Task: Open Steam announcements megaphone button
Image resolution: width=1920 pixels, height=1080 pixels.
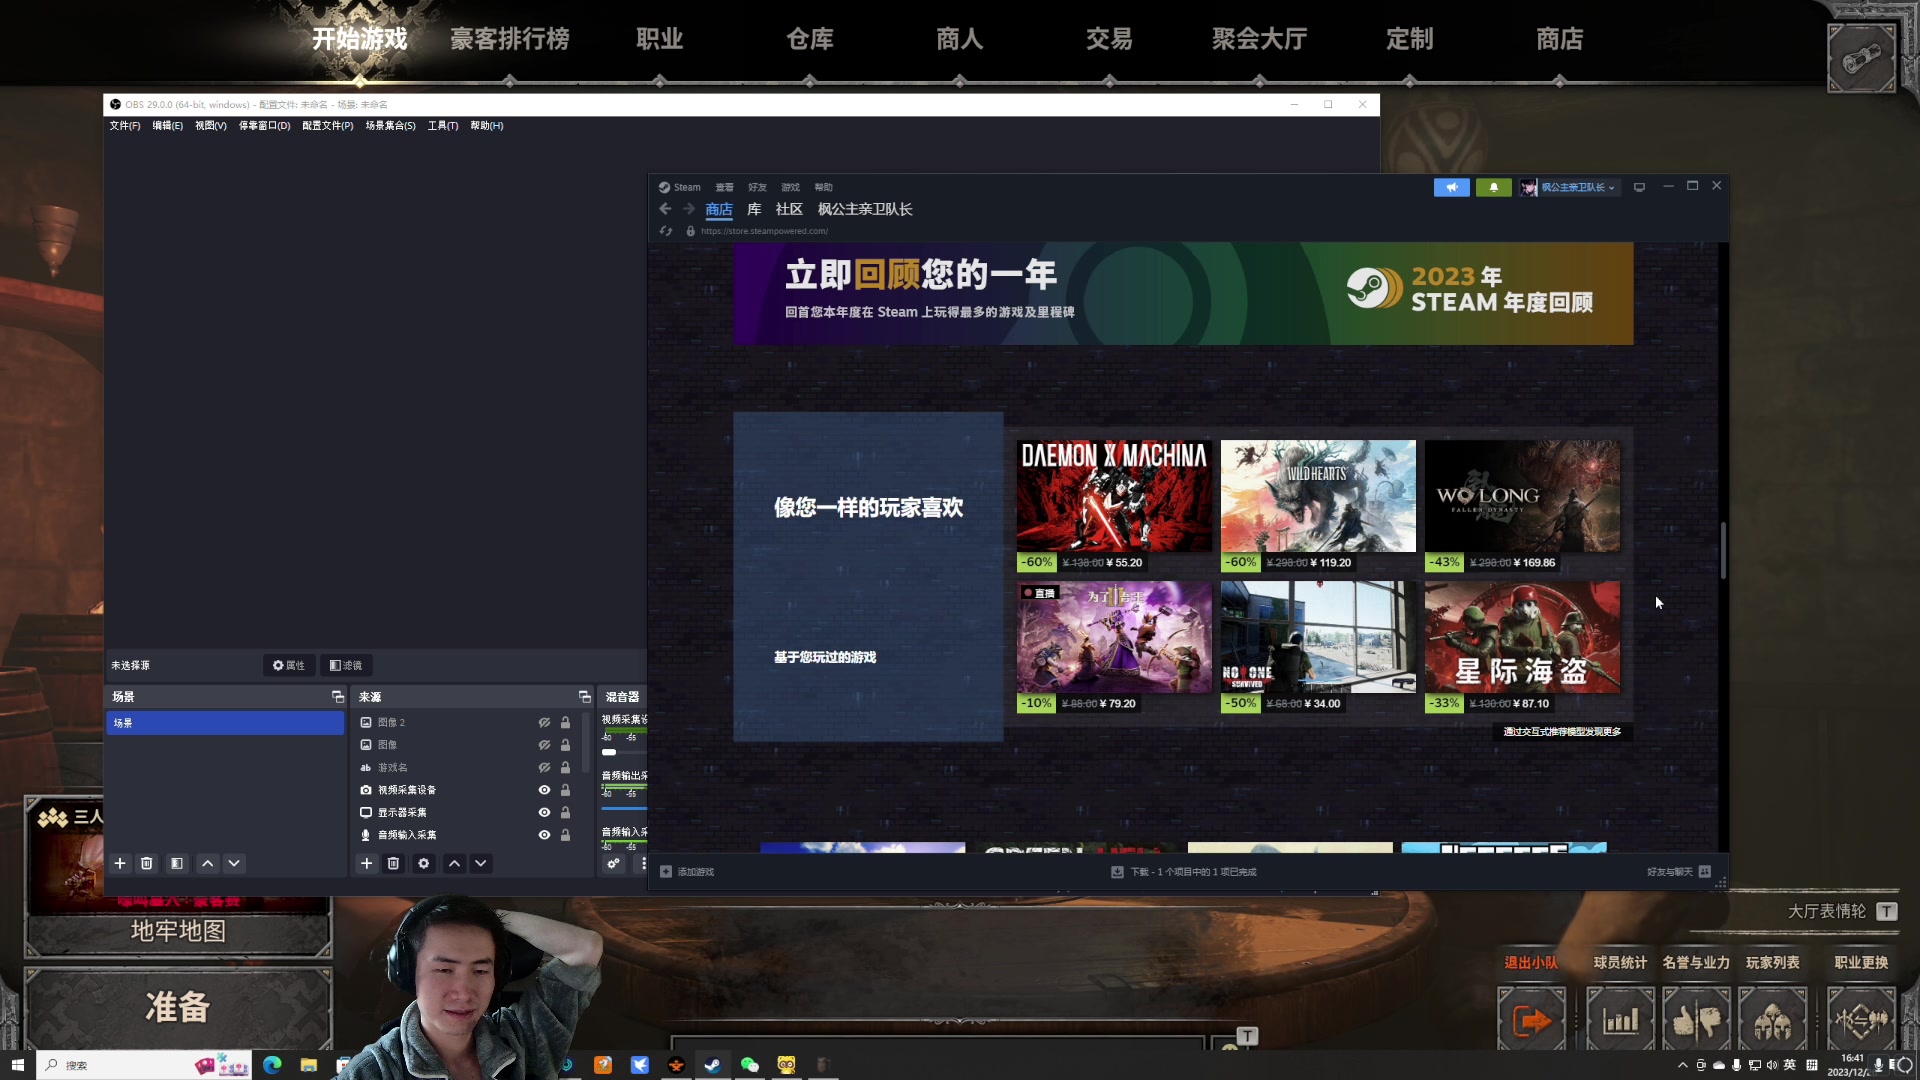Action: pos(1452,187)
